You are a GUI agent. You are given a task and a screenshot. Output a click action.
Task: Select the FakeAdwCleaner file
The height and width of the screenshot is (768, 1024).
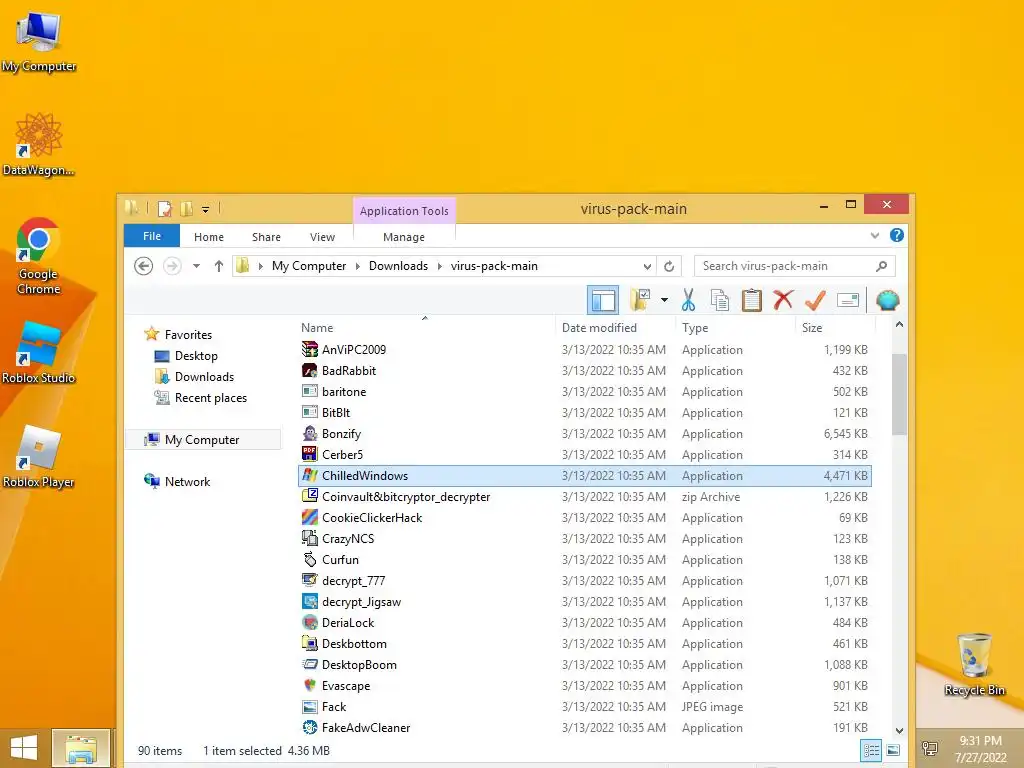tap(584, 728)
